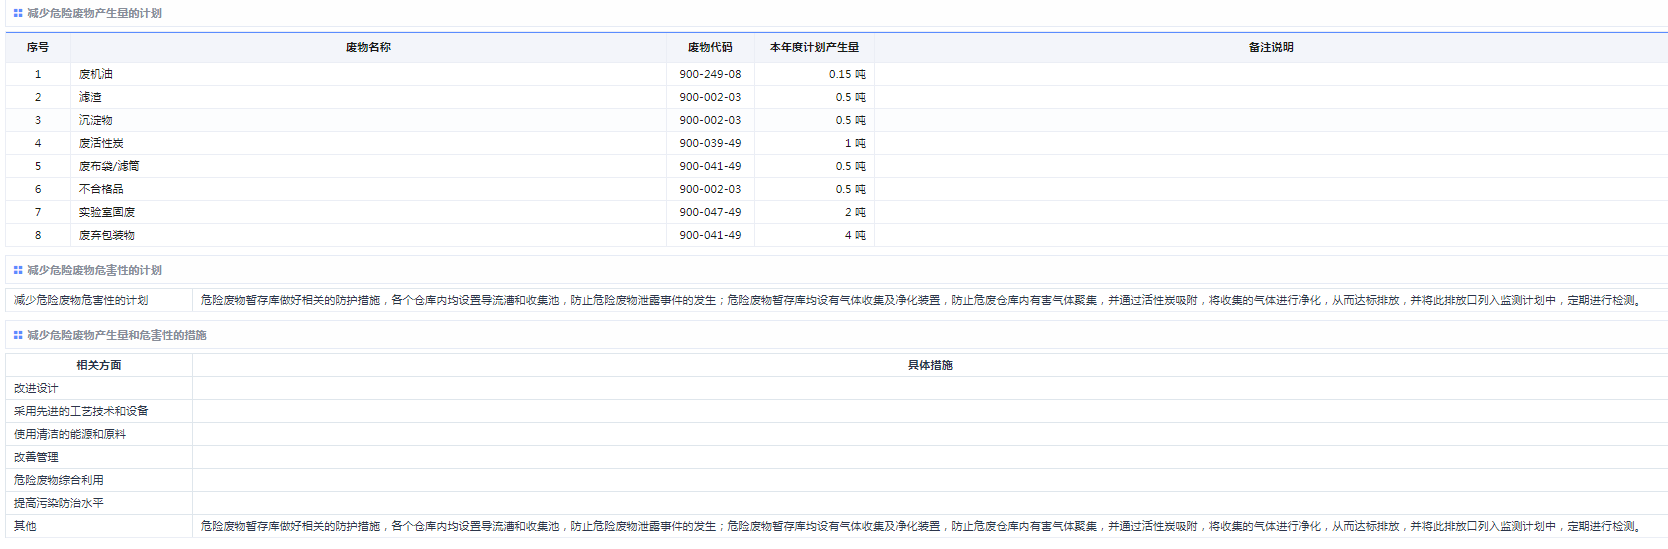
Task: Click the icon beside 减少危险废物危害性的计划 heading
Action: [x=18, y=271]
